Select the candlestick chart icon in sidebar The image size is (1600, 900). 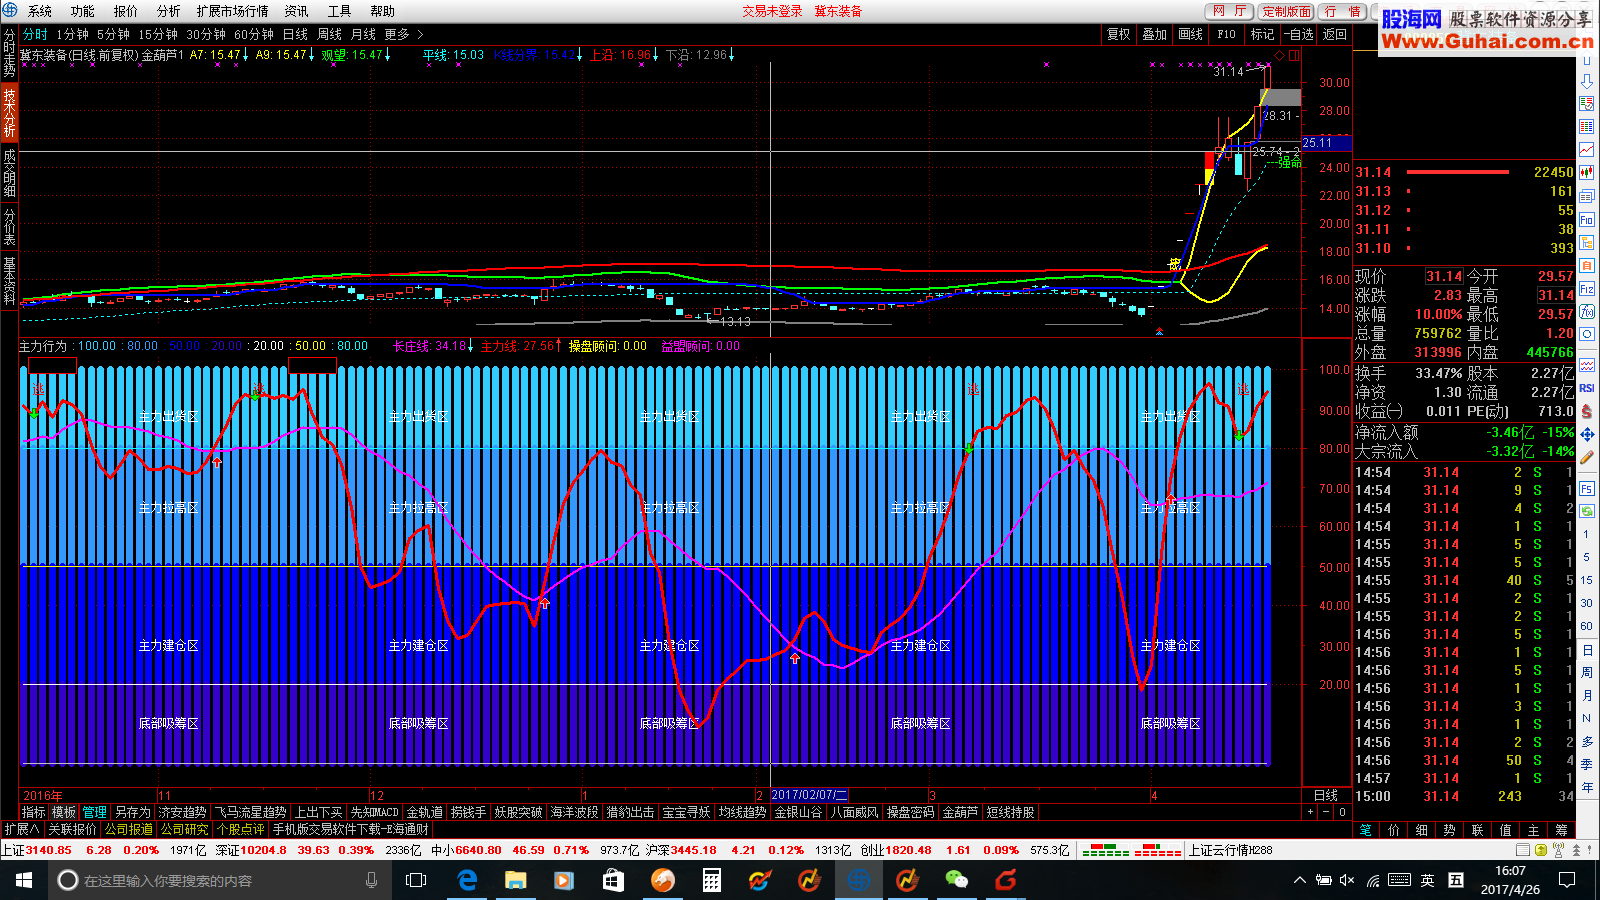pyautogui.click(x=1587, y=172)
